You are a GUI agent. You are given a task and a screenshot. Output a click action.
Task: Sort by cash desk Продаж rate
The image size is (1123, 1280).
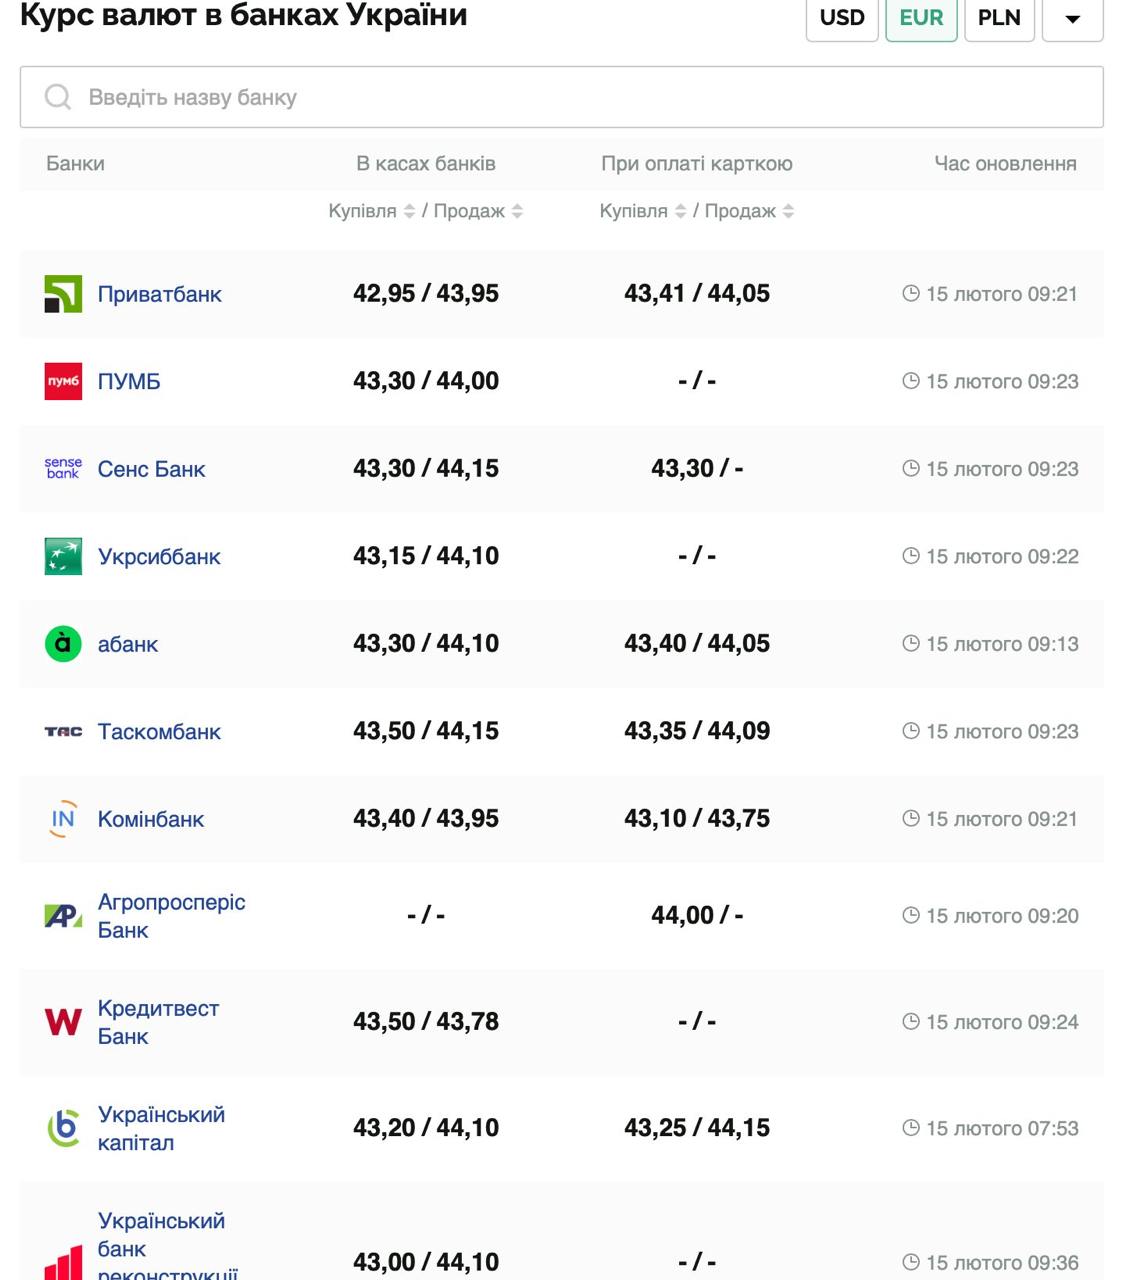pos(517,211)
